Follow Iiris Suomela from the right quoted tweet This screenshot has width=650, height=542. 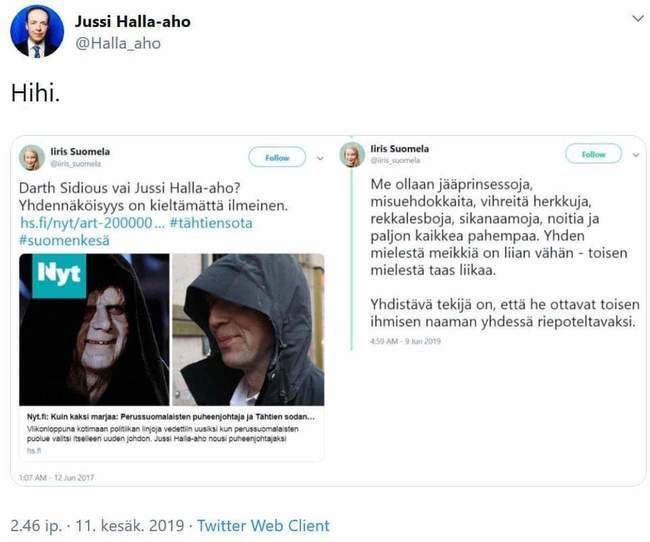click(x=594, y=154)
